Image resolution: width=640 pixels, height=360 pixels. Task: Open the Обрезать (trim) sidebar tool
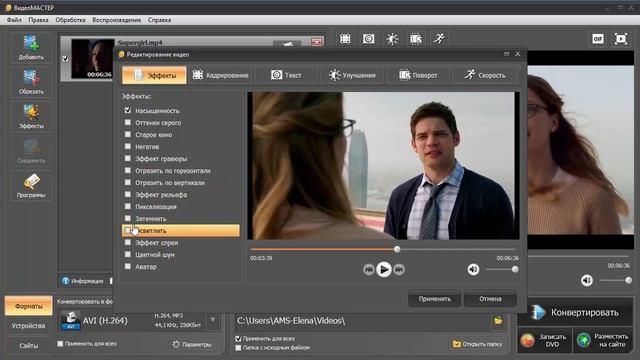pyautogui.click(x=31, y=82)
